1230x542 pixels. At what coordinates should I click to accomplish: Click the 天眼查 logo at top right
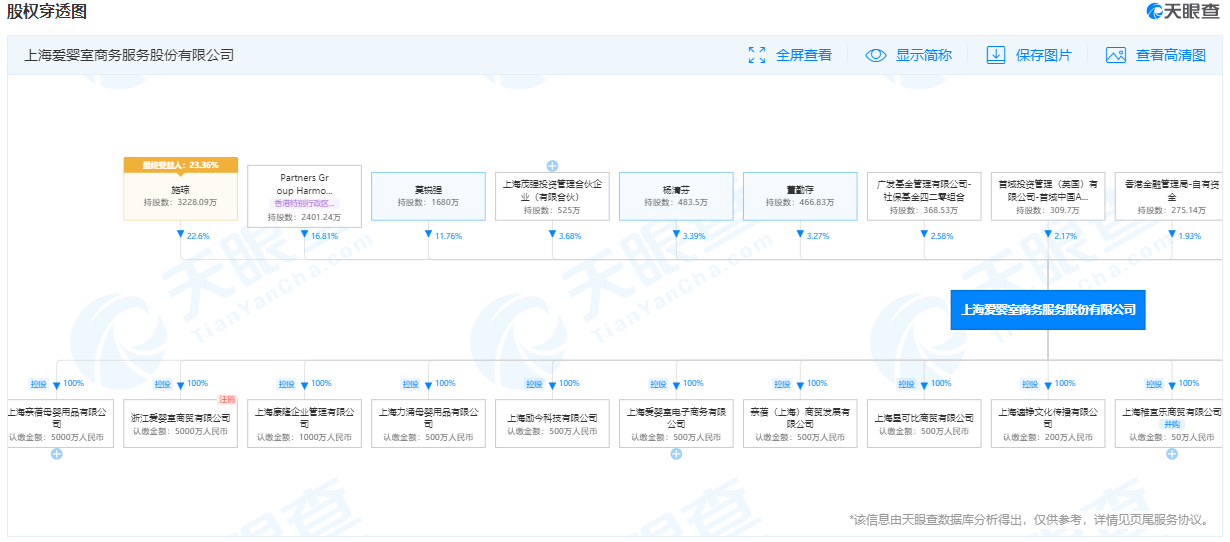[x=1183, y=11]
